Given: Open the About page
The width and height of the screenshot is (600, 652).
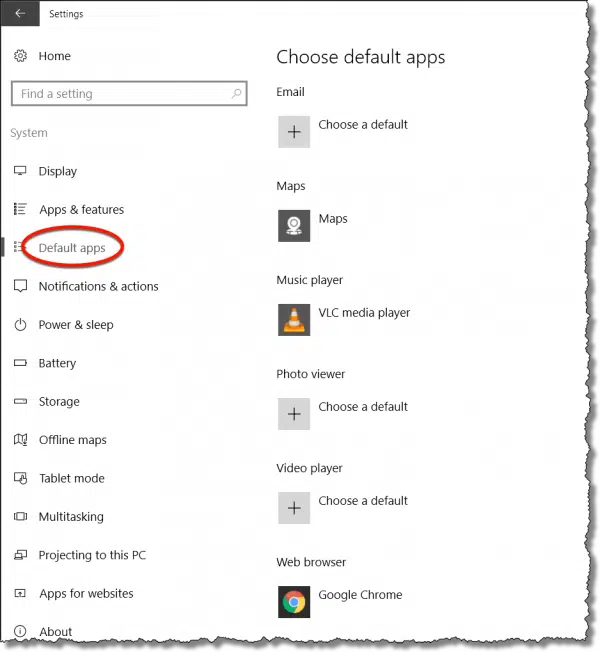Looking at the screenshot, I should pos(56,632).
